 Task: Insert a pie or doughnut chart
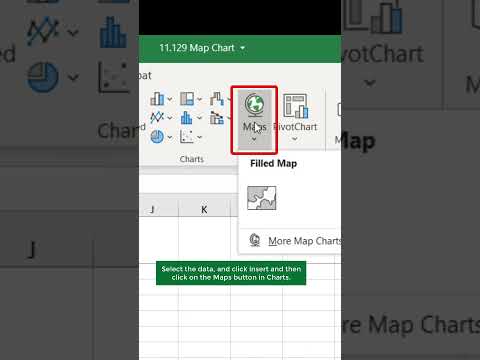point(157,137)
